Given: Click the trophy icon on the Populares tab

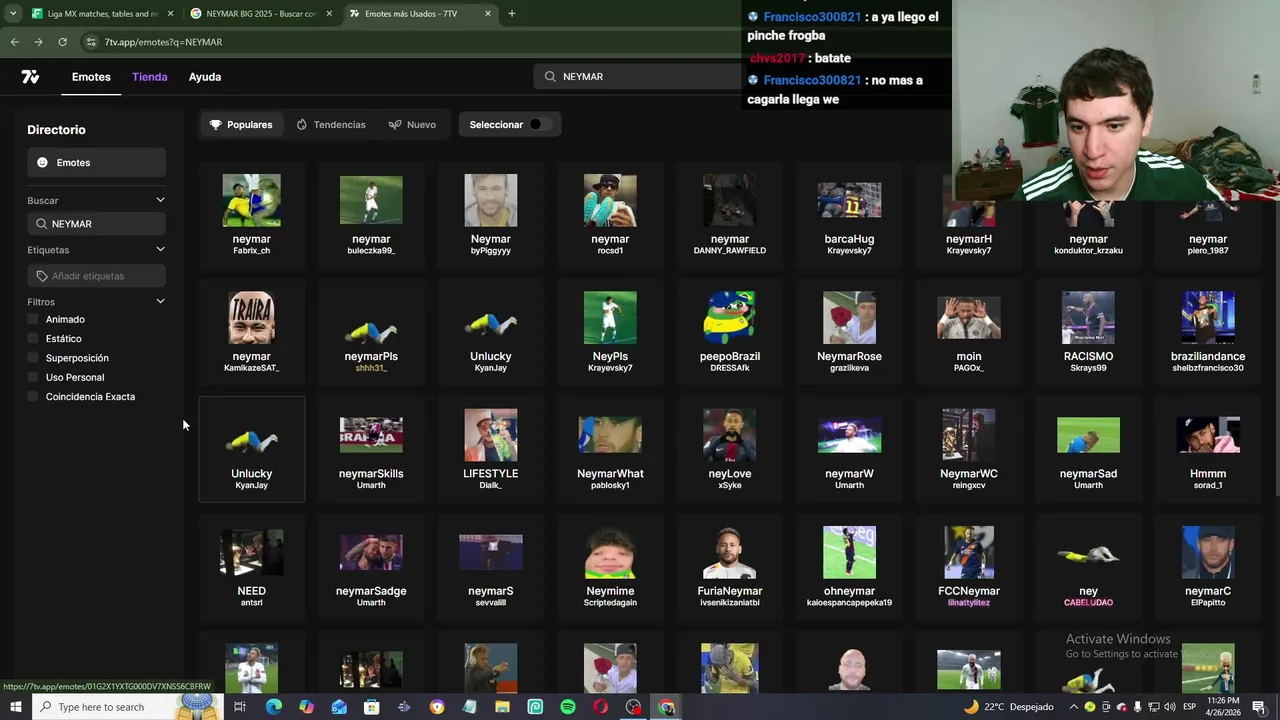Looking at the screenshot, I should pyautogui.click(x=215, y=125).
